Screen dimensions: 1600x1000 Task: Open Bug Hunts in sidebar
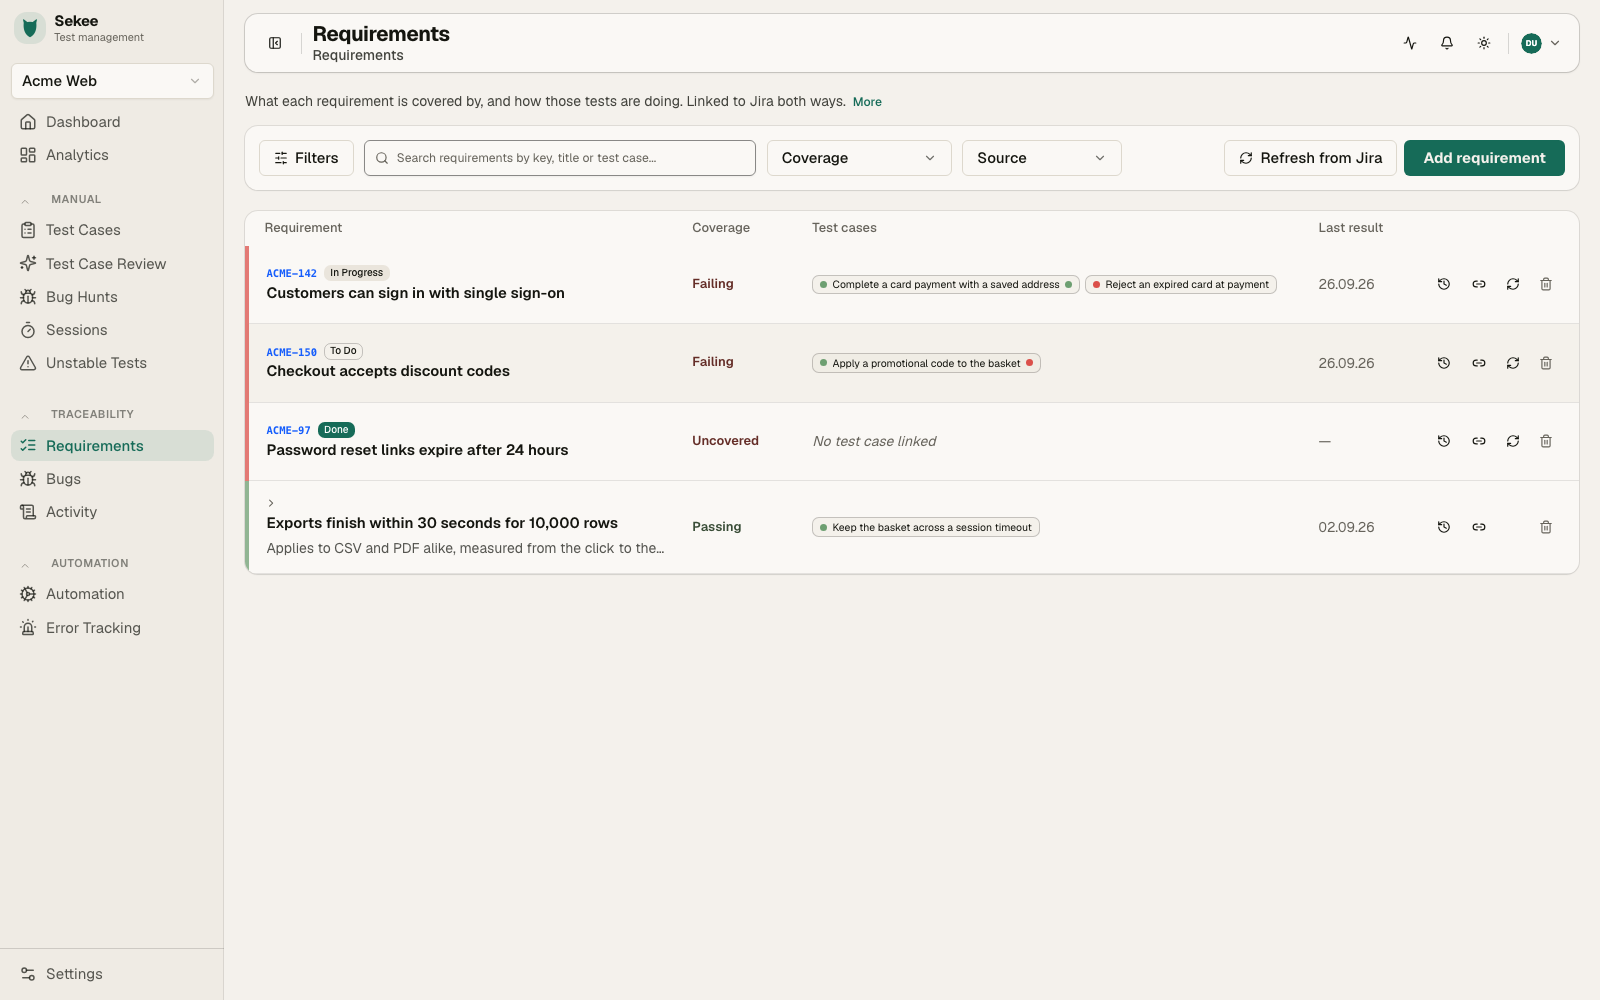(112, 297)
